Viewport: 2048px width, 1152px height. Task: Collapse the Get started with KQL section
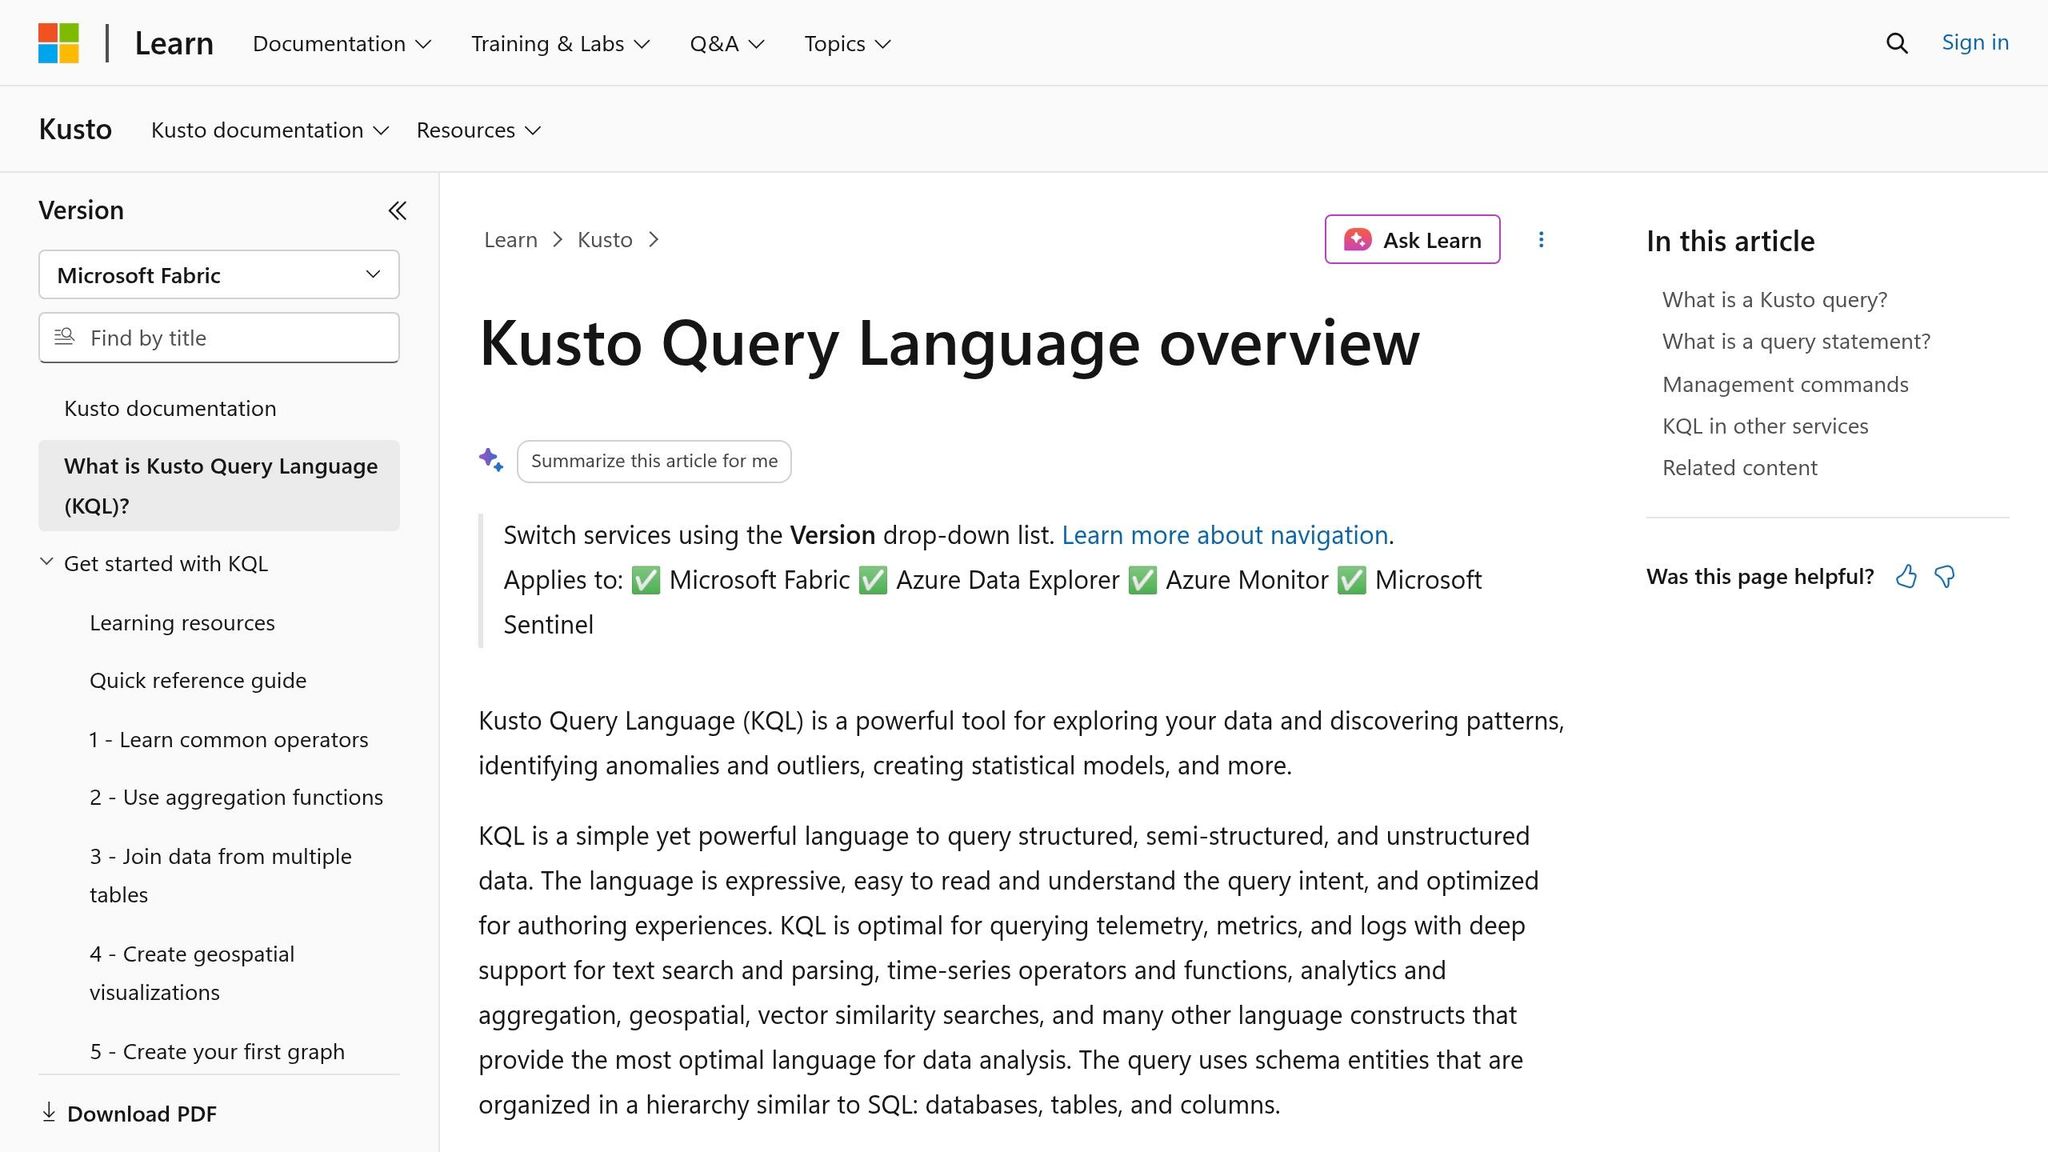click(46, 562)
